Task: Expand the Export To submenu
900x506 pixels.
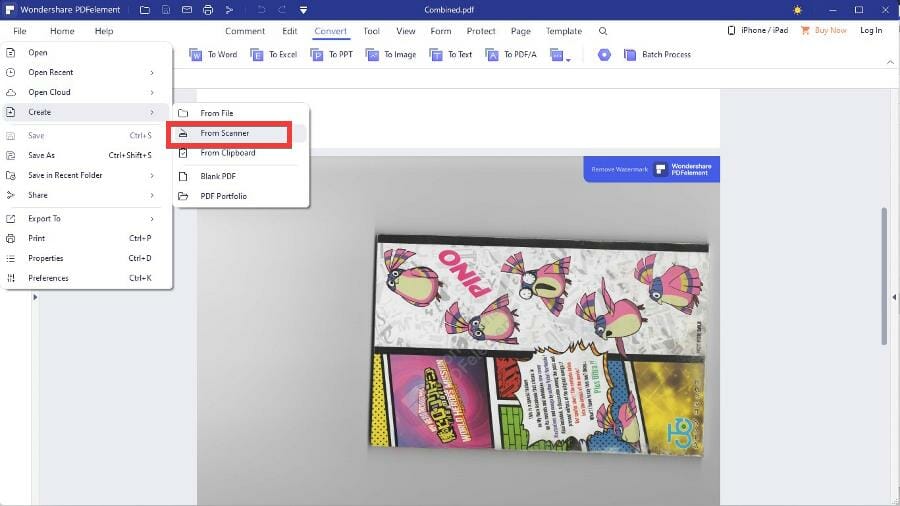Action: click(86, 219)
